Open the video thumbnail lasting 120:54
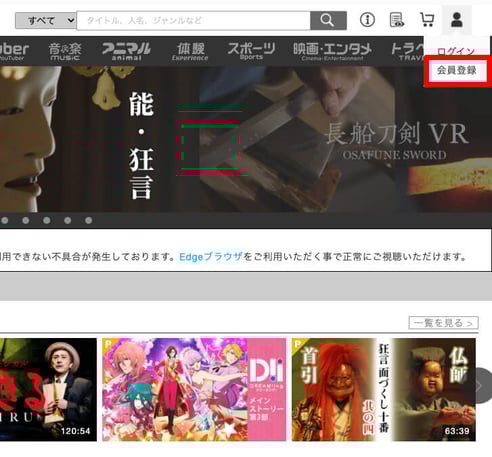The image size is (492, 457). [48, 389]
